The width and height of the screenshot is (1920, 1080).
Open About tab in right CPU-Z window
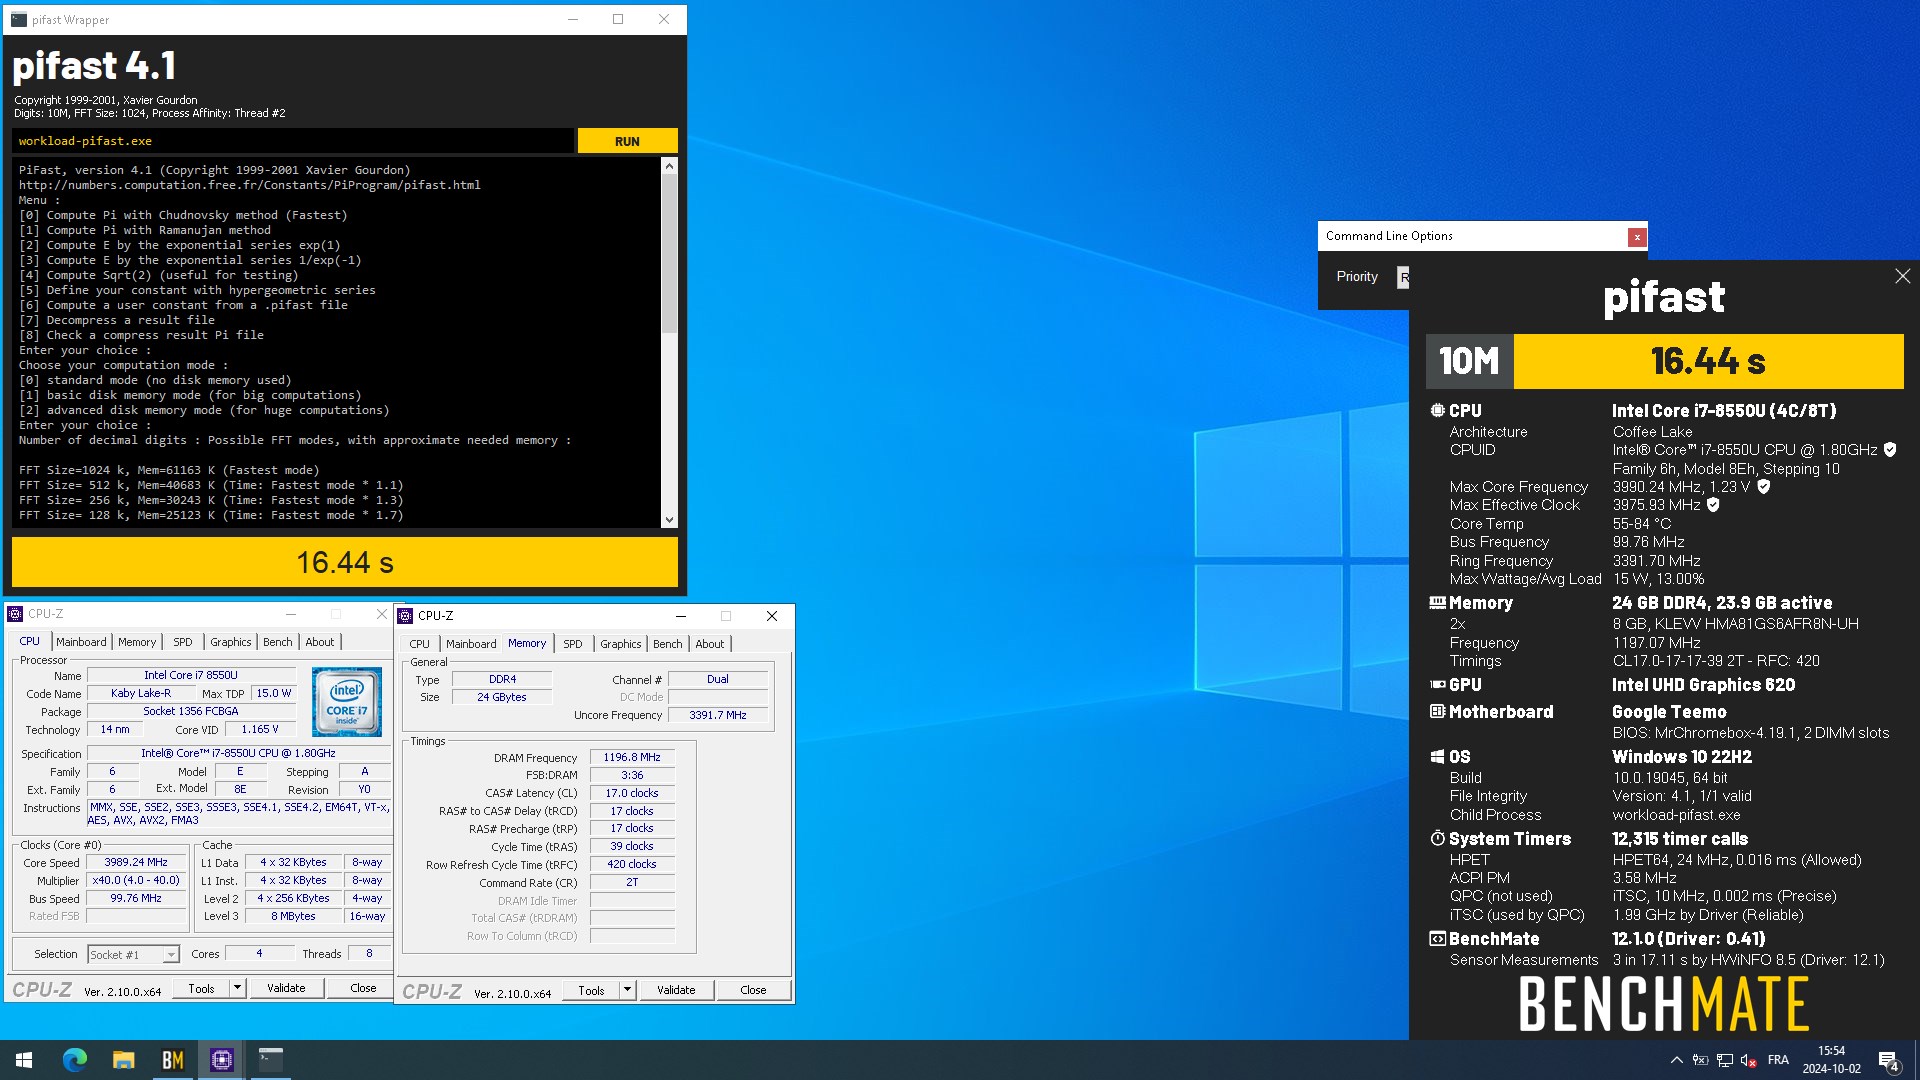[710, 644]
